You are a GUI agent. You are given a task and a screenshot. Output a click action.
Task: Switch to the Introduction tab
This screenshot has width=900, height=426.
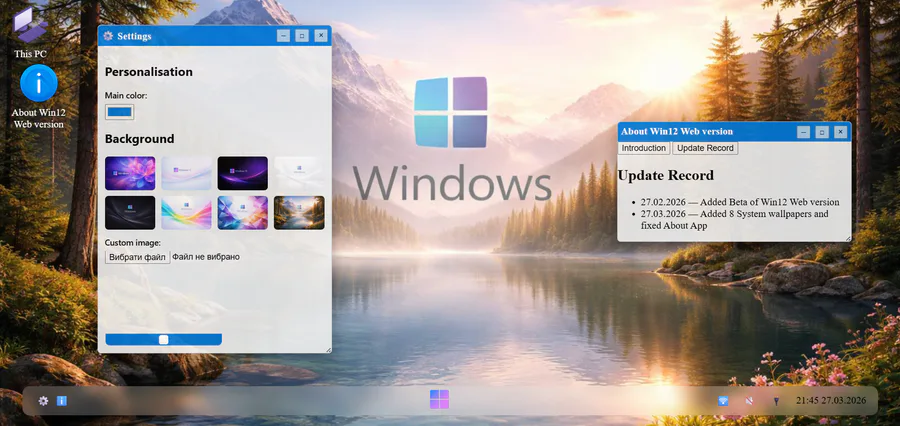click(x=644, y=148)
